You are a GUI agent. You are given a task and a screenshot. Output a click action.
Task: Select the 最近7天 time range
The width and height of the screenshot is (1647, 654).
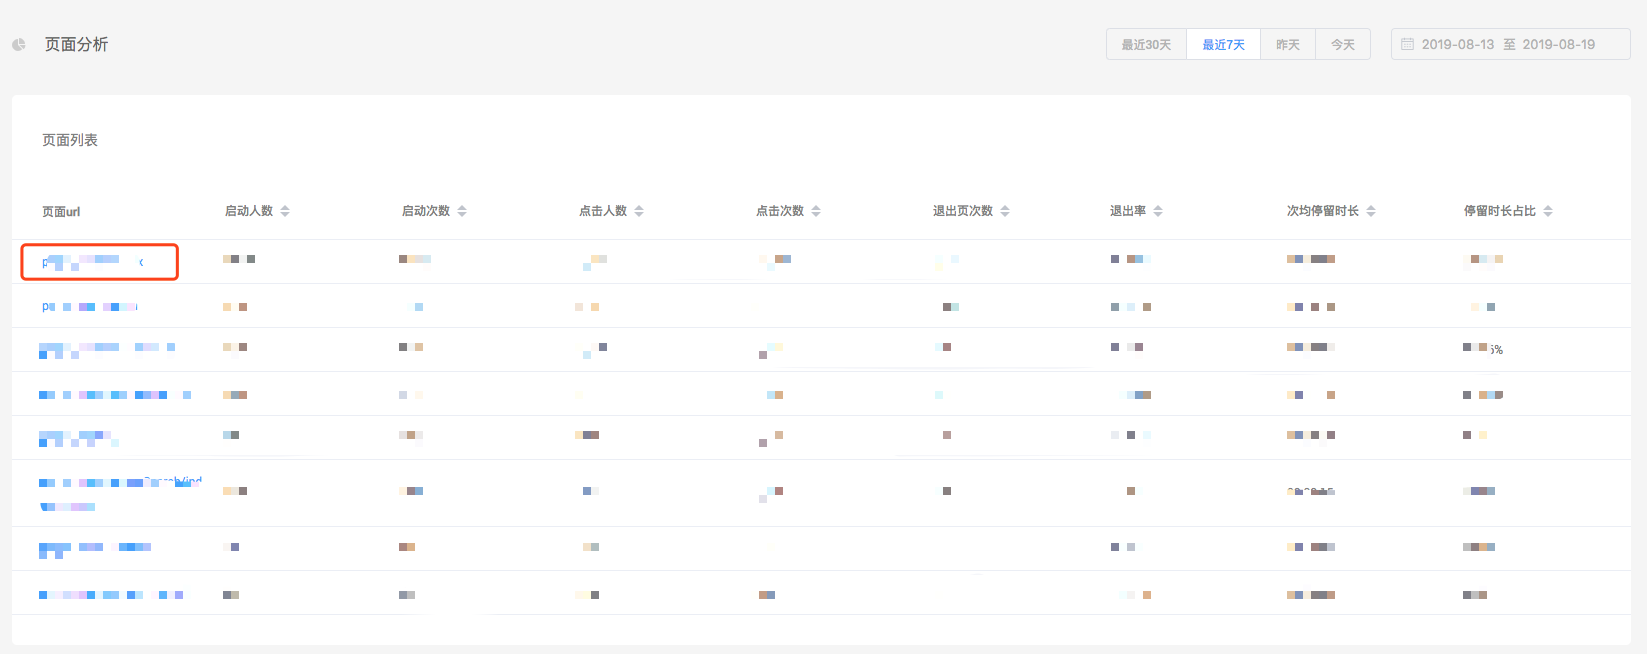coord(1223,45)
